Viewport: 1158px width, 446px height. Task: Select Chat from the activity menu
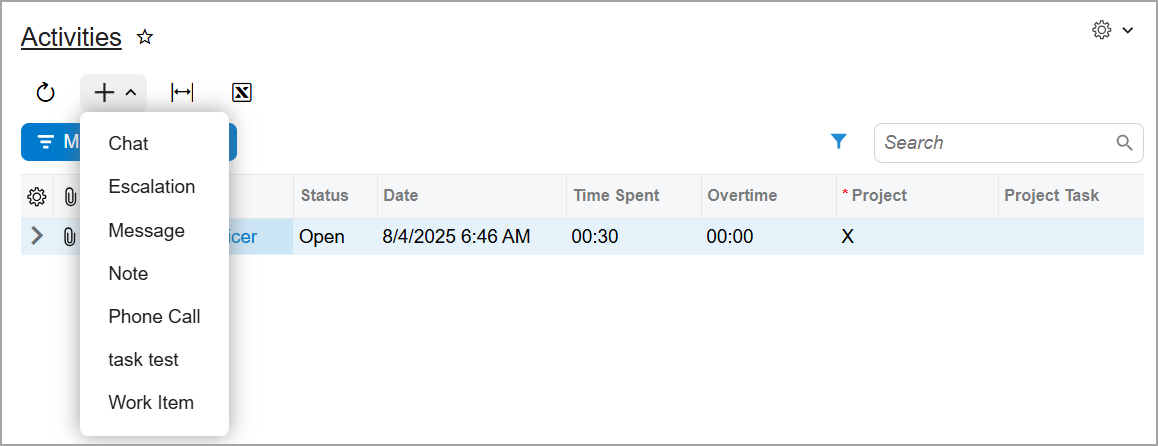128,144
